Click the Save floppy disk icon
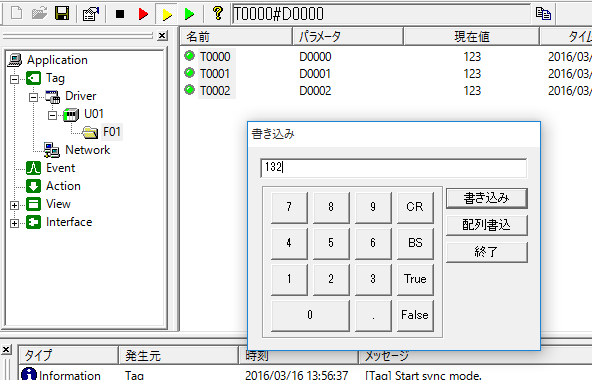Image resolution: width=592 pixels, height=380 pixels. tap(62, 14)
